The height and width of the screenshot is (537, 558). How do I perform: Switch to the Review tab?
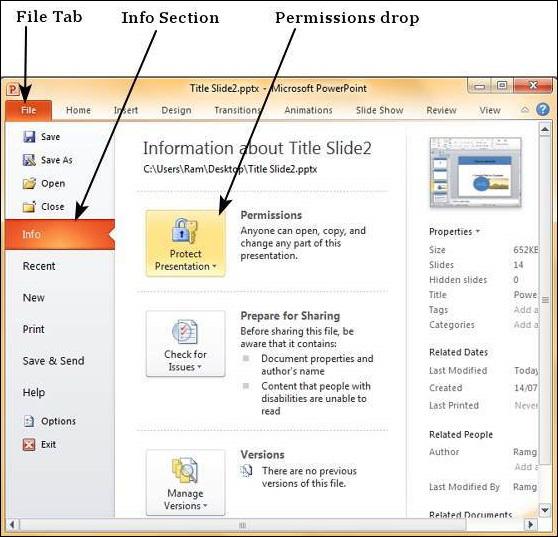(441, 110)
